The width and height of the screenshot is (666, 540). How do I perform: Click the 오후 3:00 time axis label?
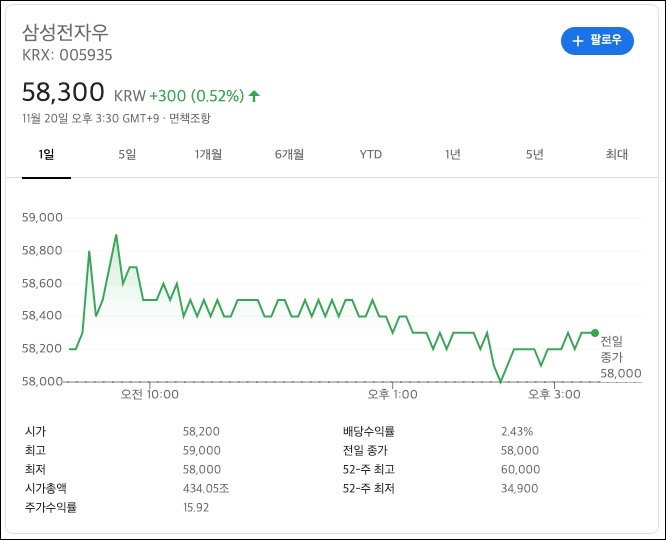pos(554,394)
